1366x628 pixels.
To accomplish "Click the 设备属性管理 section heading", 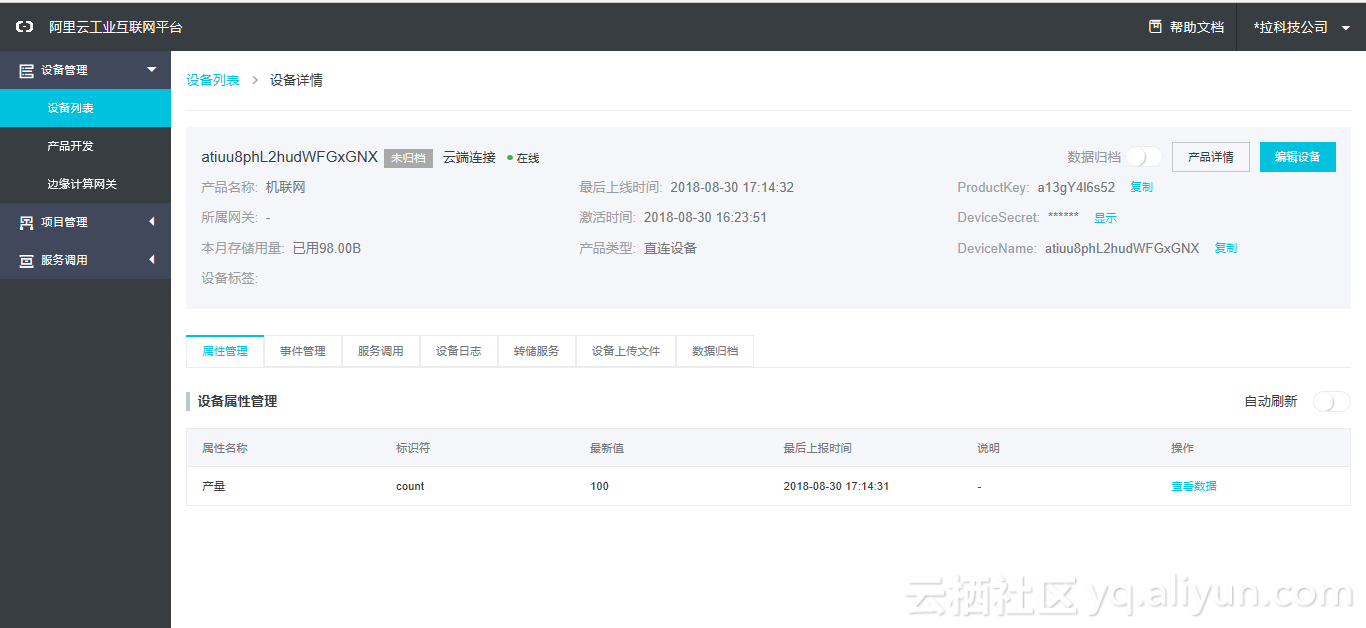I will coord(237,401).
